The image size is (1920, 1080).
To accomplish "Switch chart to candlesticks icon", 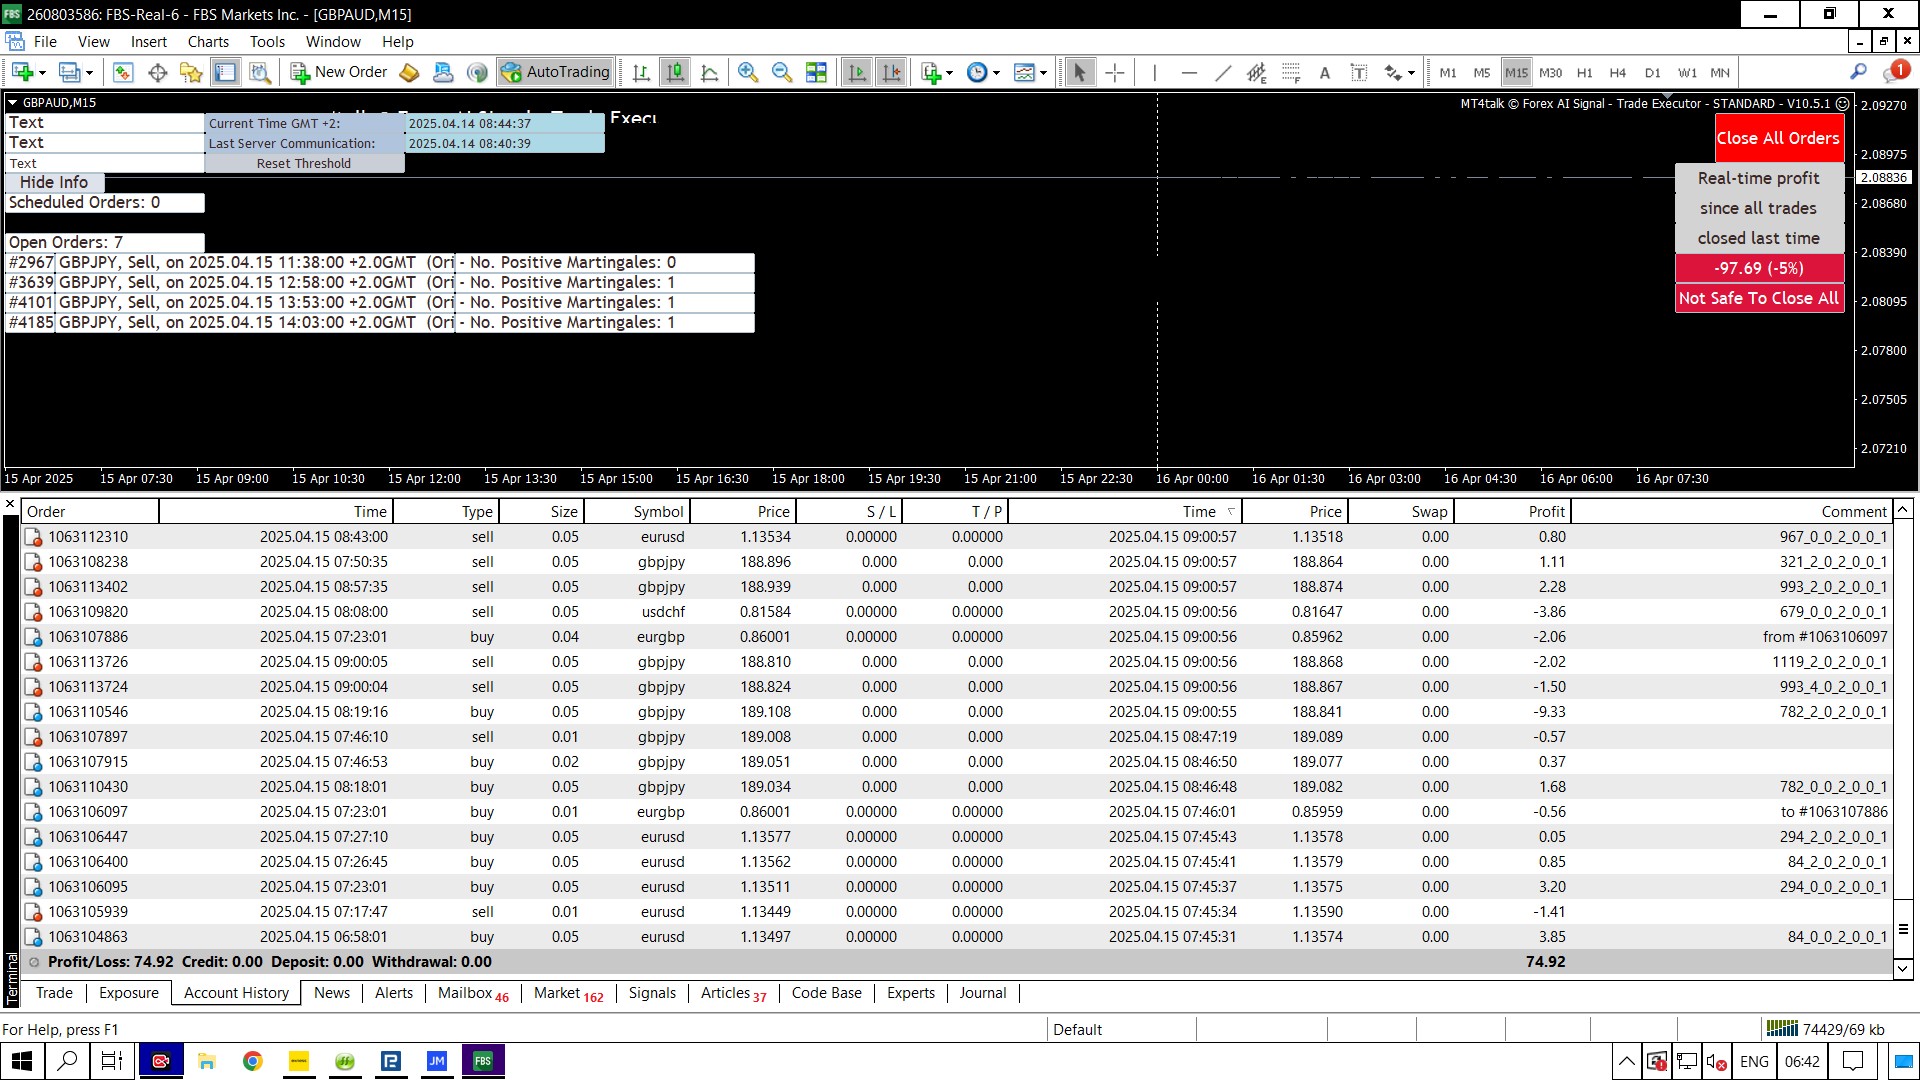I will 676,72.
